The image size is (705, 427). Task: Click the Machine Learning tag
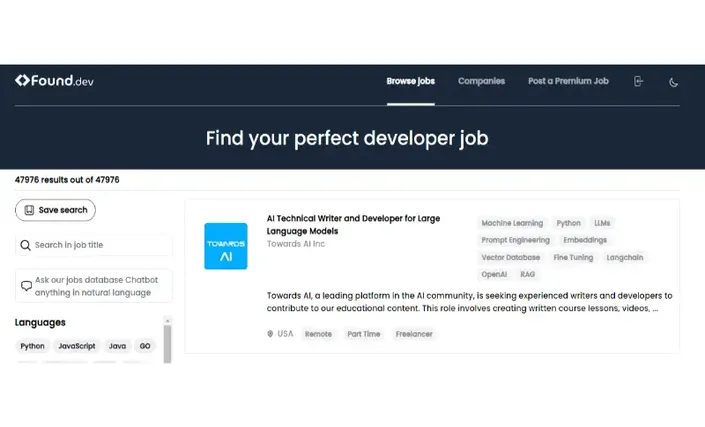tap(512, 223)
